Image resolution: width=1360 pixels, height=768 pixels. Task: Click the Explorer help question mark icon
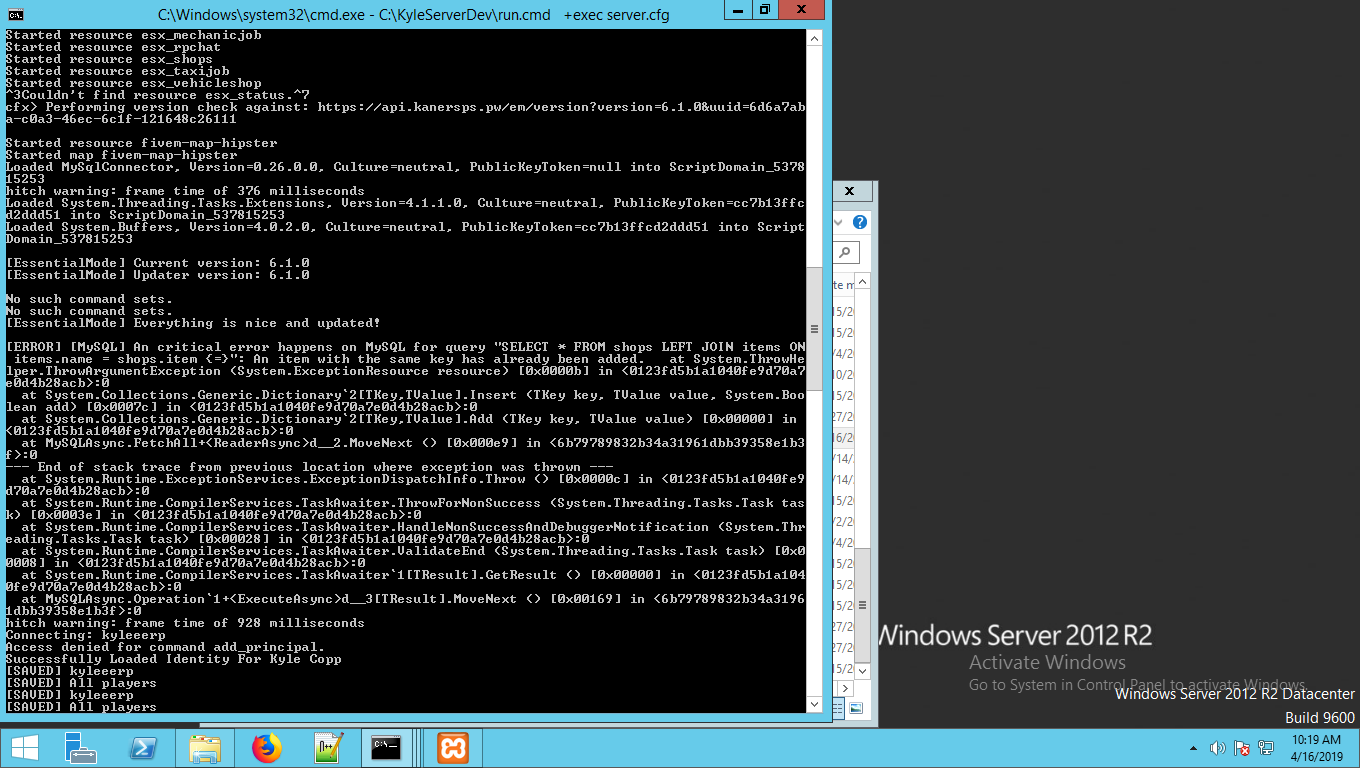pos(859,222)
